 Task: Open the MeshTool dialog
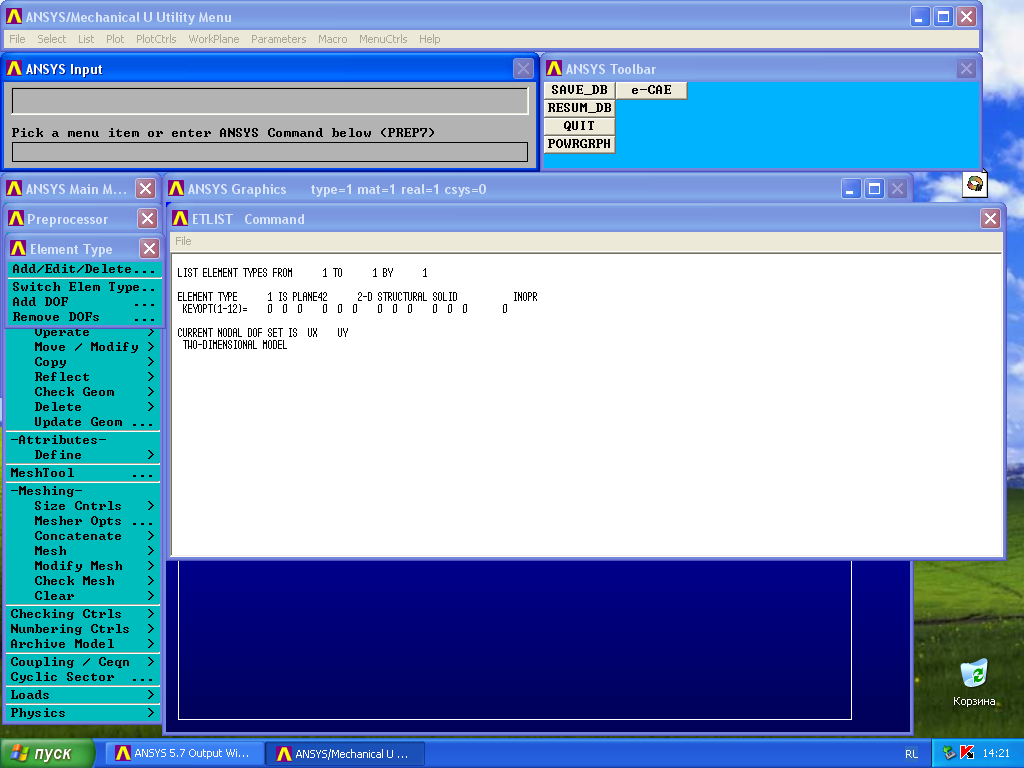click(84, 473)
